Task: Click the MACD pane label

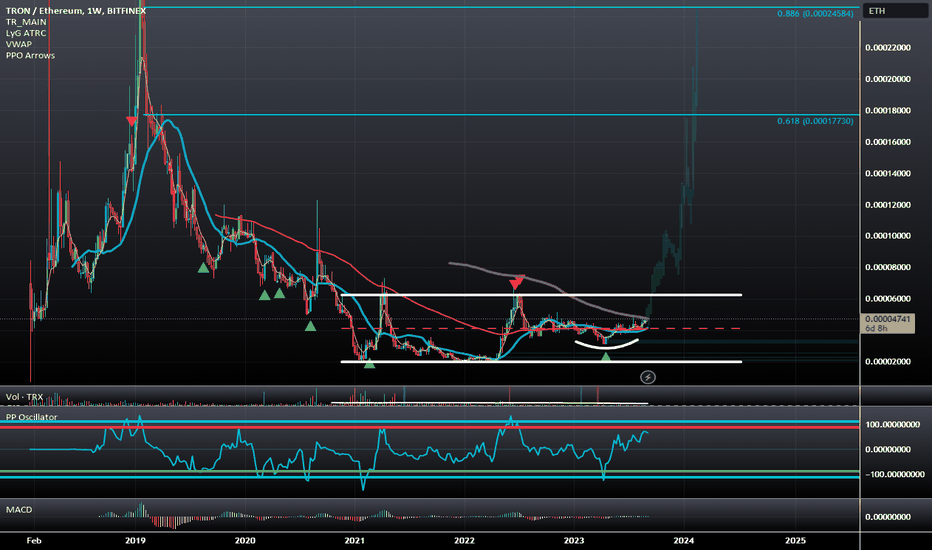Action: [x=19, y=510]
